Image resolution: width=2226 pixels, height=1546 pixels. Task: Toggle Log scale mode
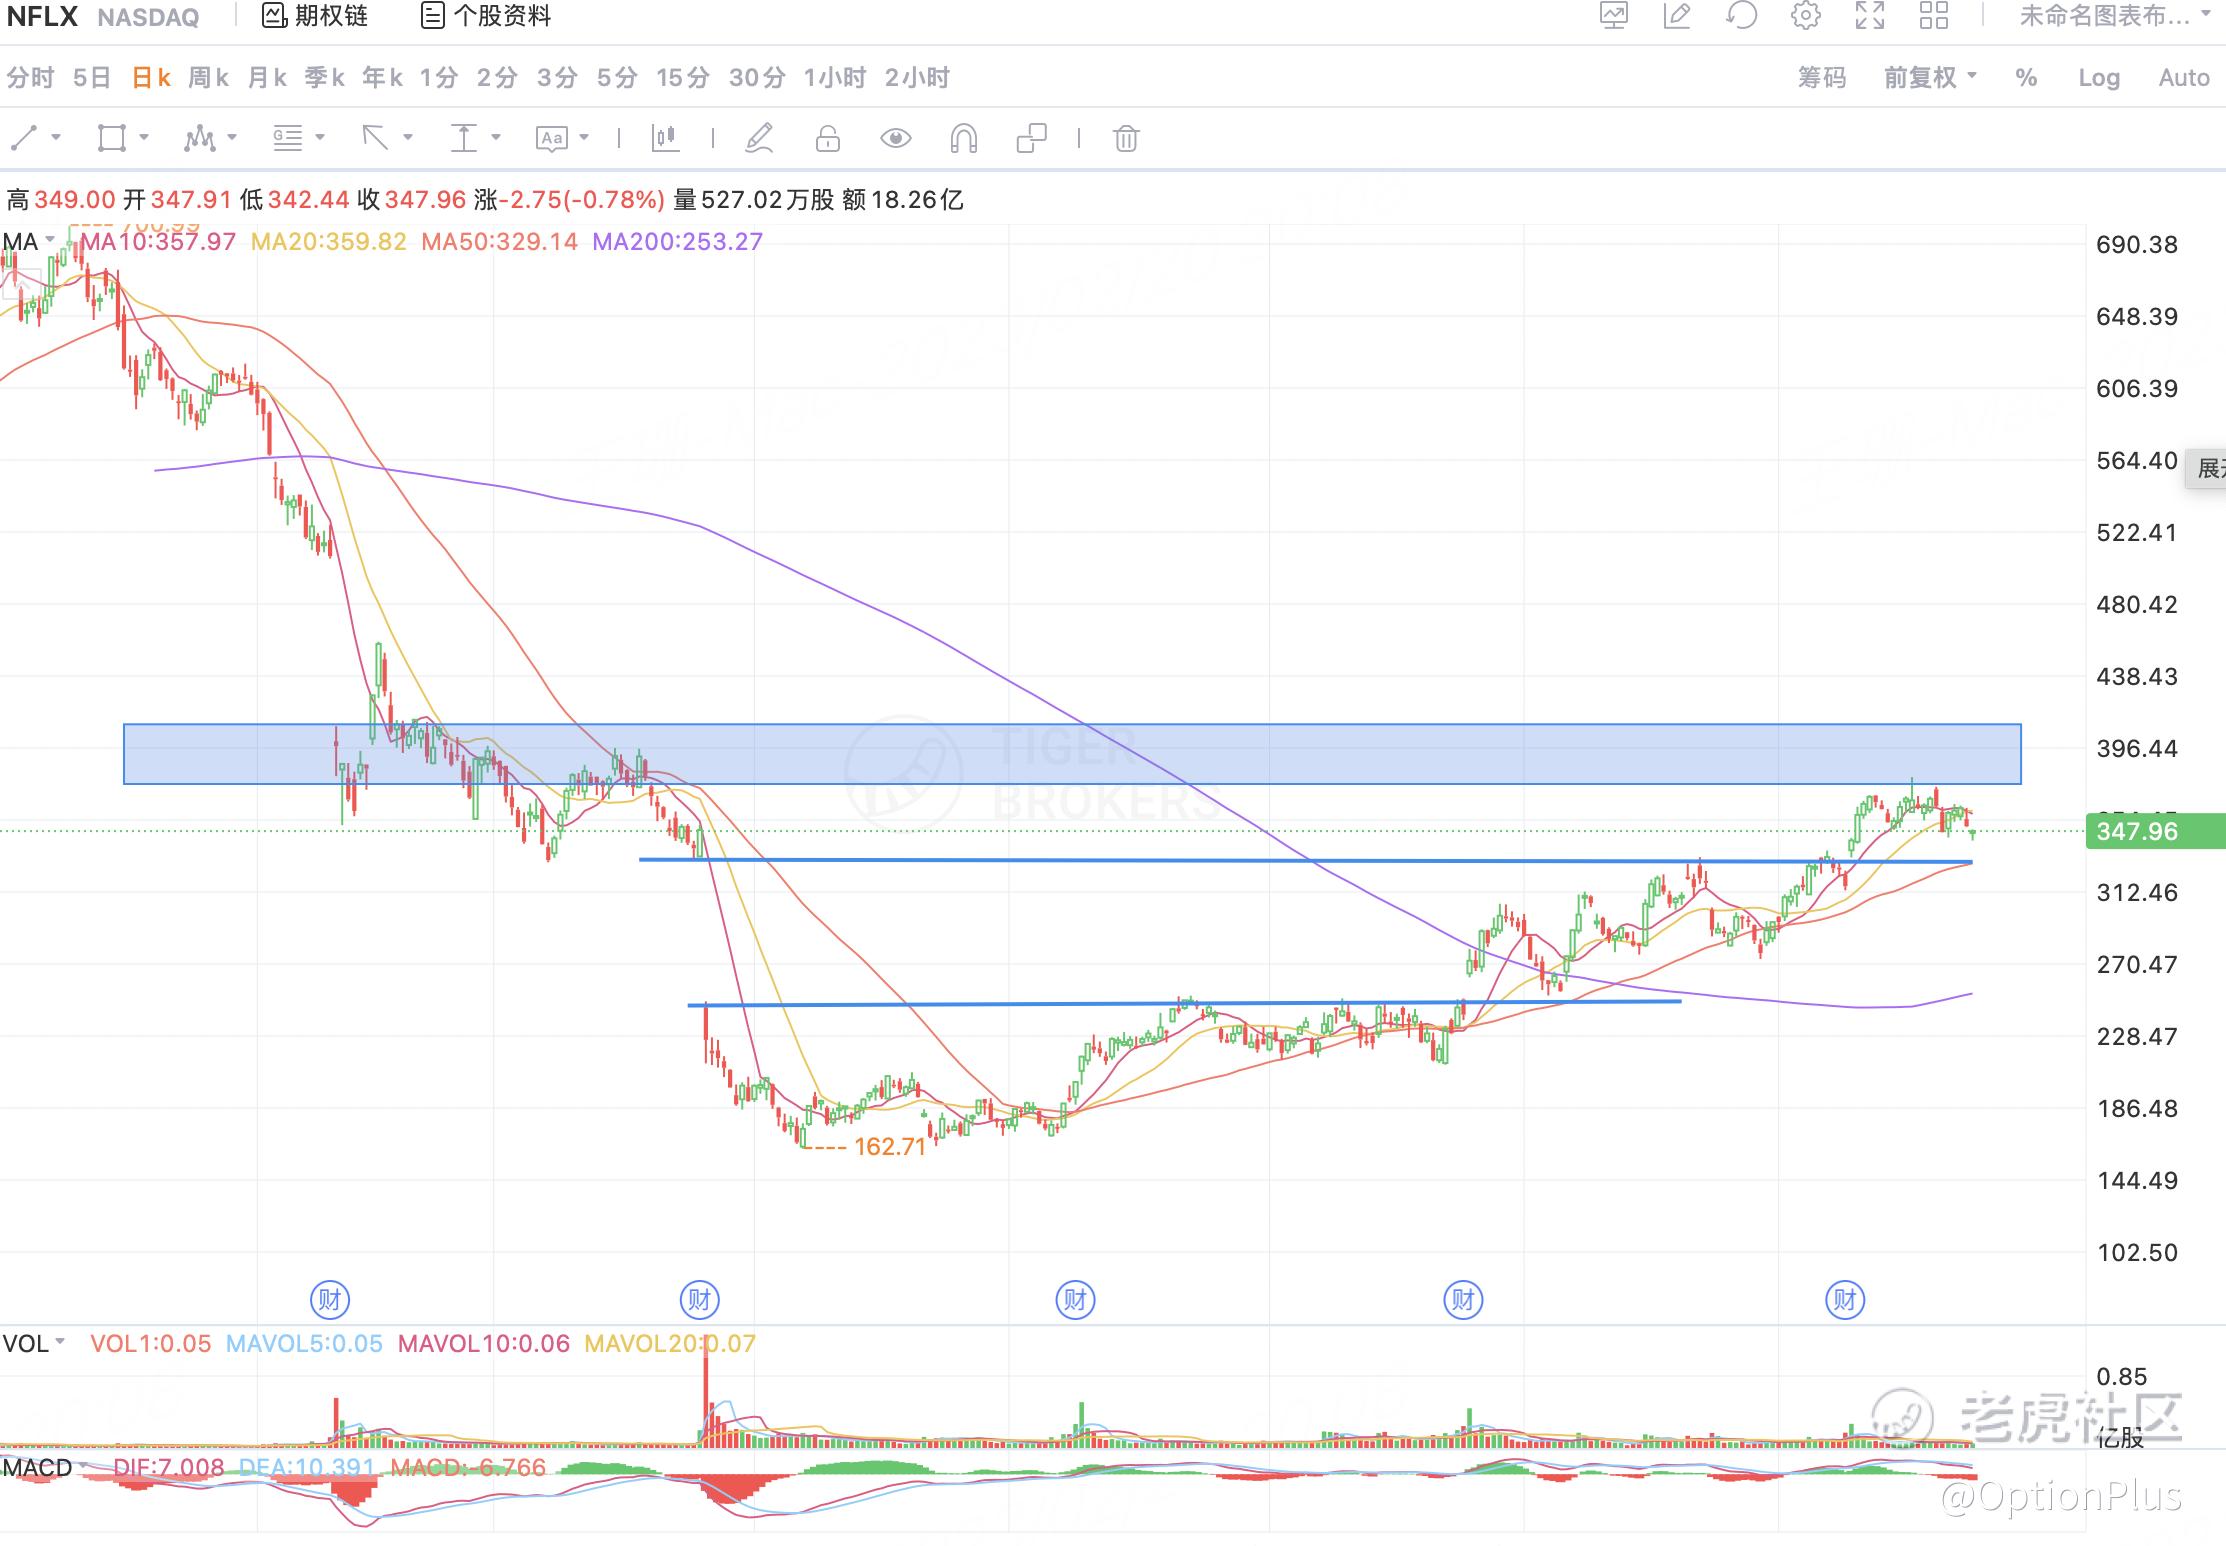click(2098, 78)
